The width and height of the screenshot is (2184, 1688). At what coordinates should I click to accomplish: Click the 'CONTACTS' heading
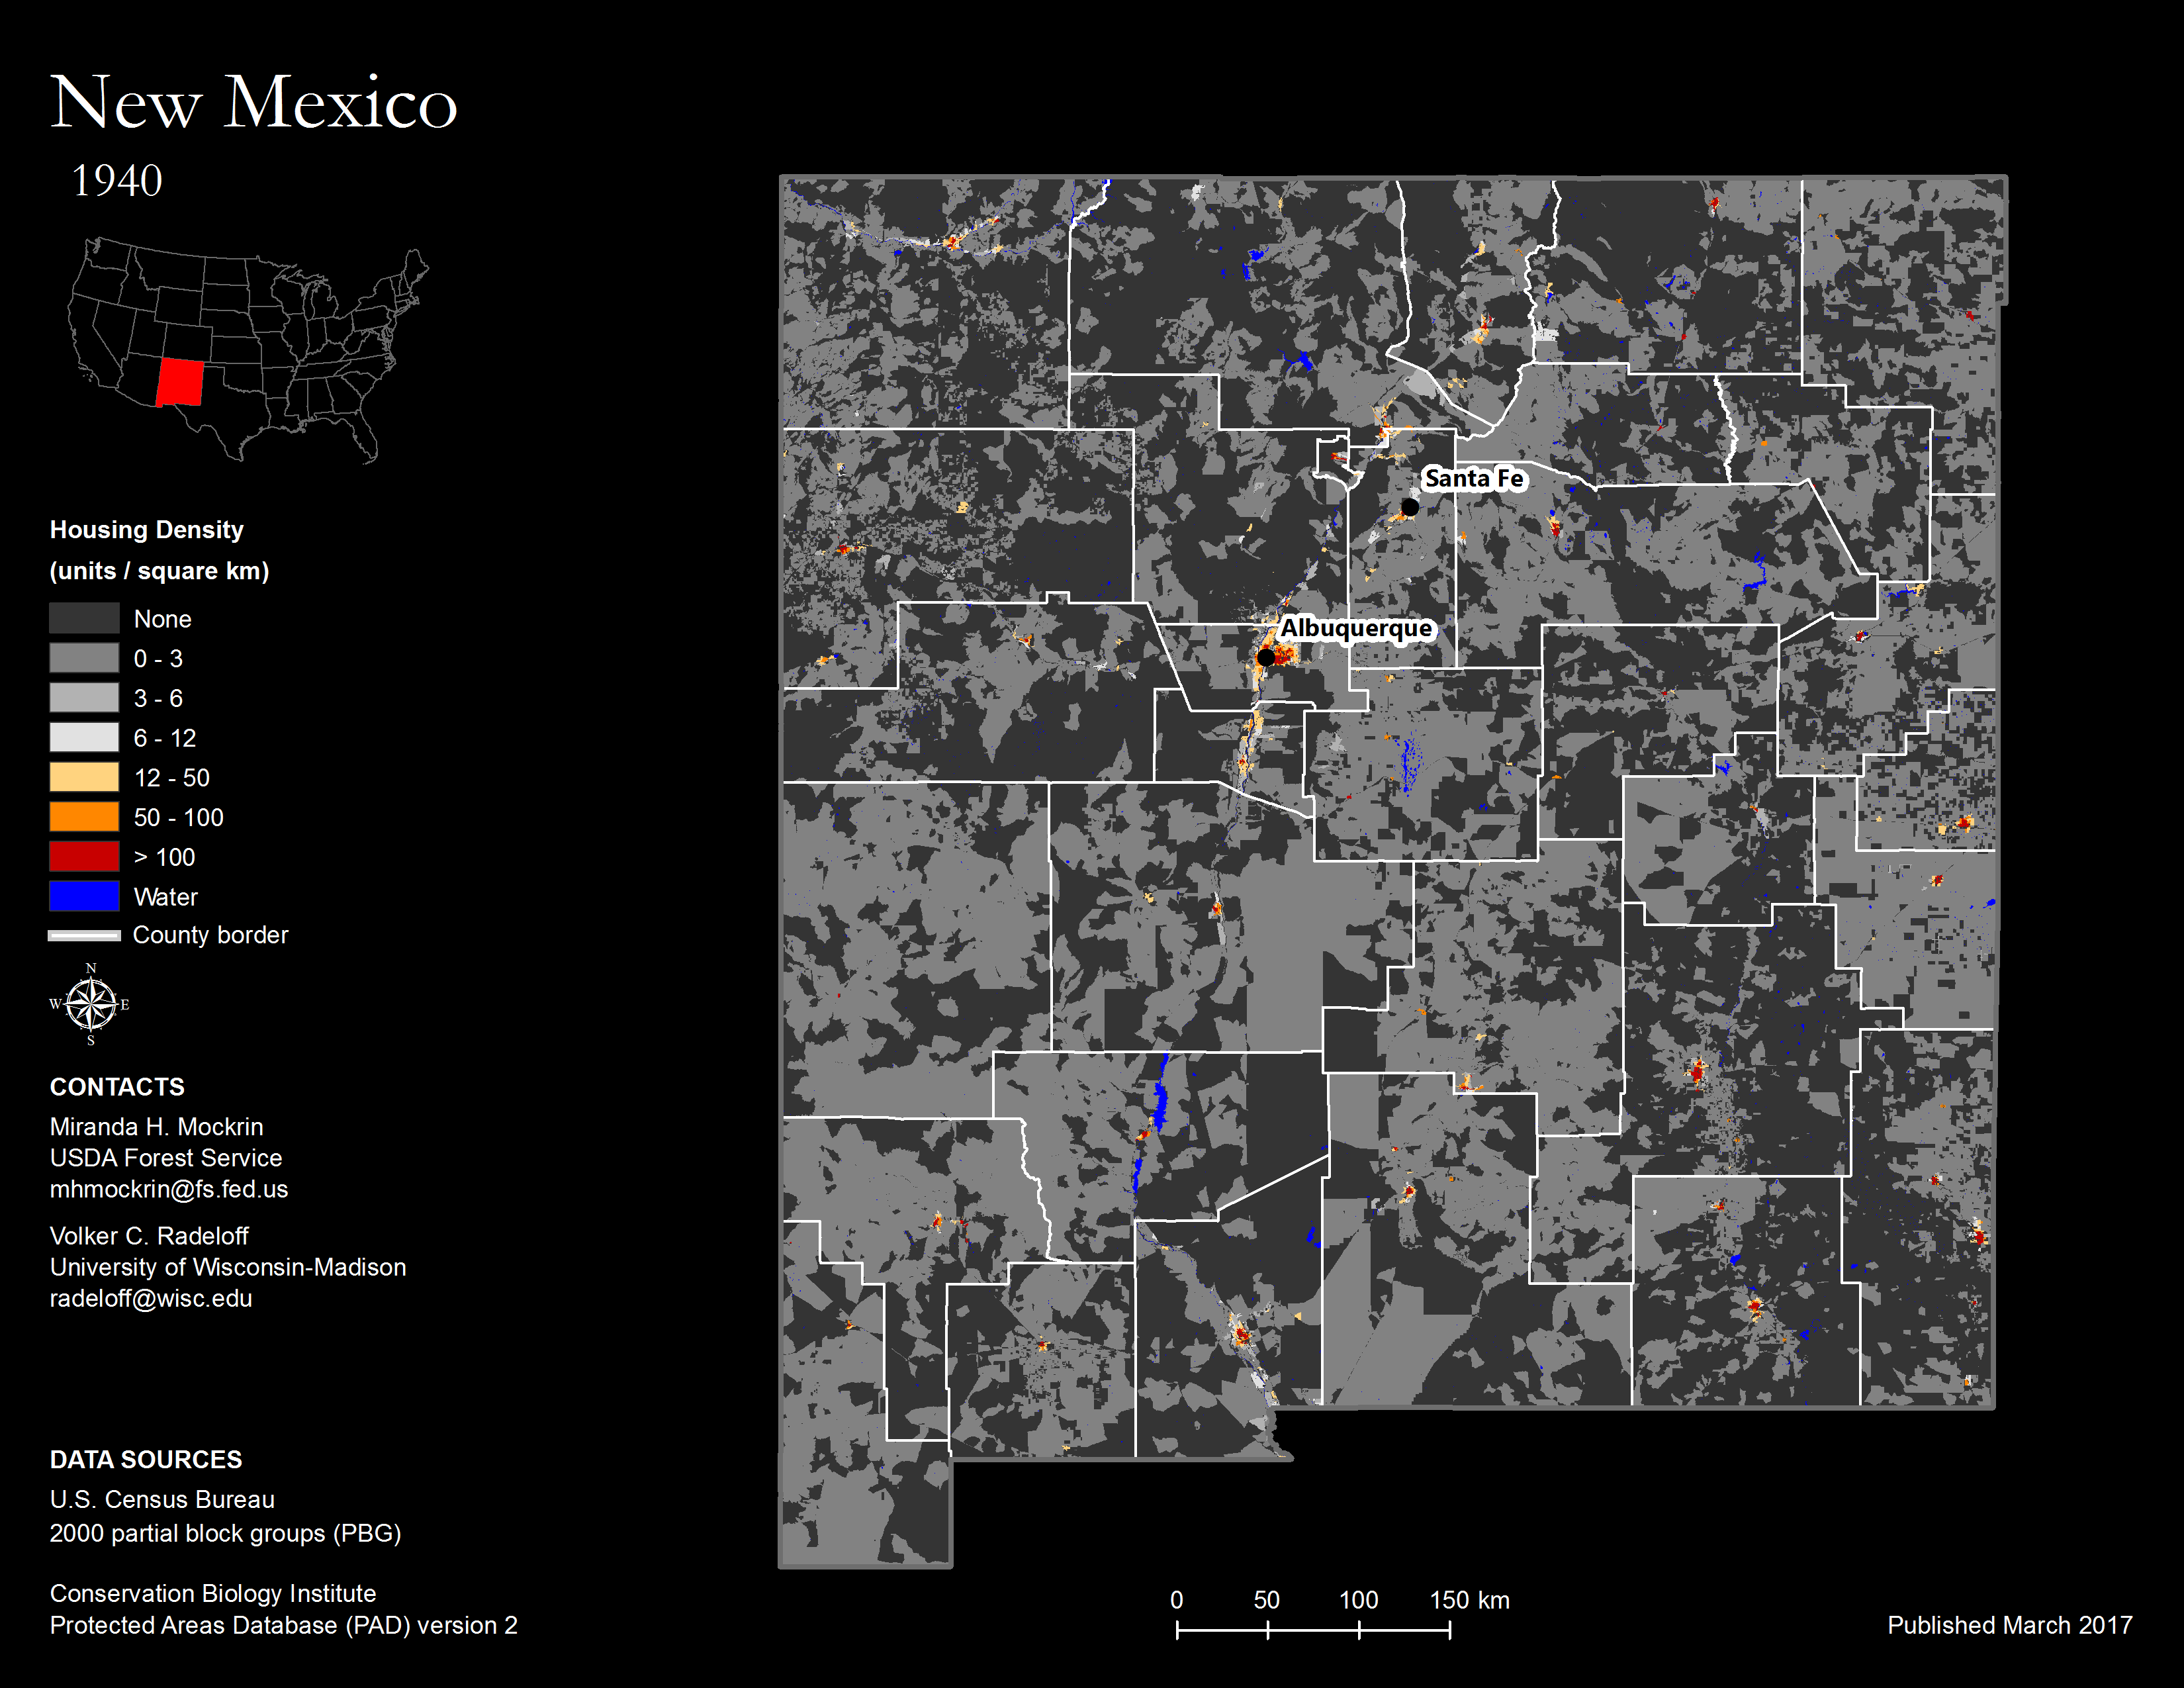pos(117,1086)
